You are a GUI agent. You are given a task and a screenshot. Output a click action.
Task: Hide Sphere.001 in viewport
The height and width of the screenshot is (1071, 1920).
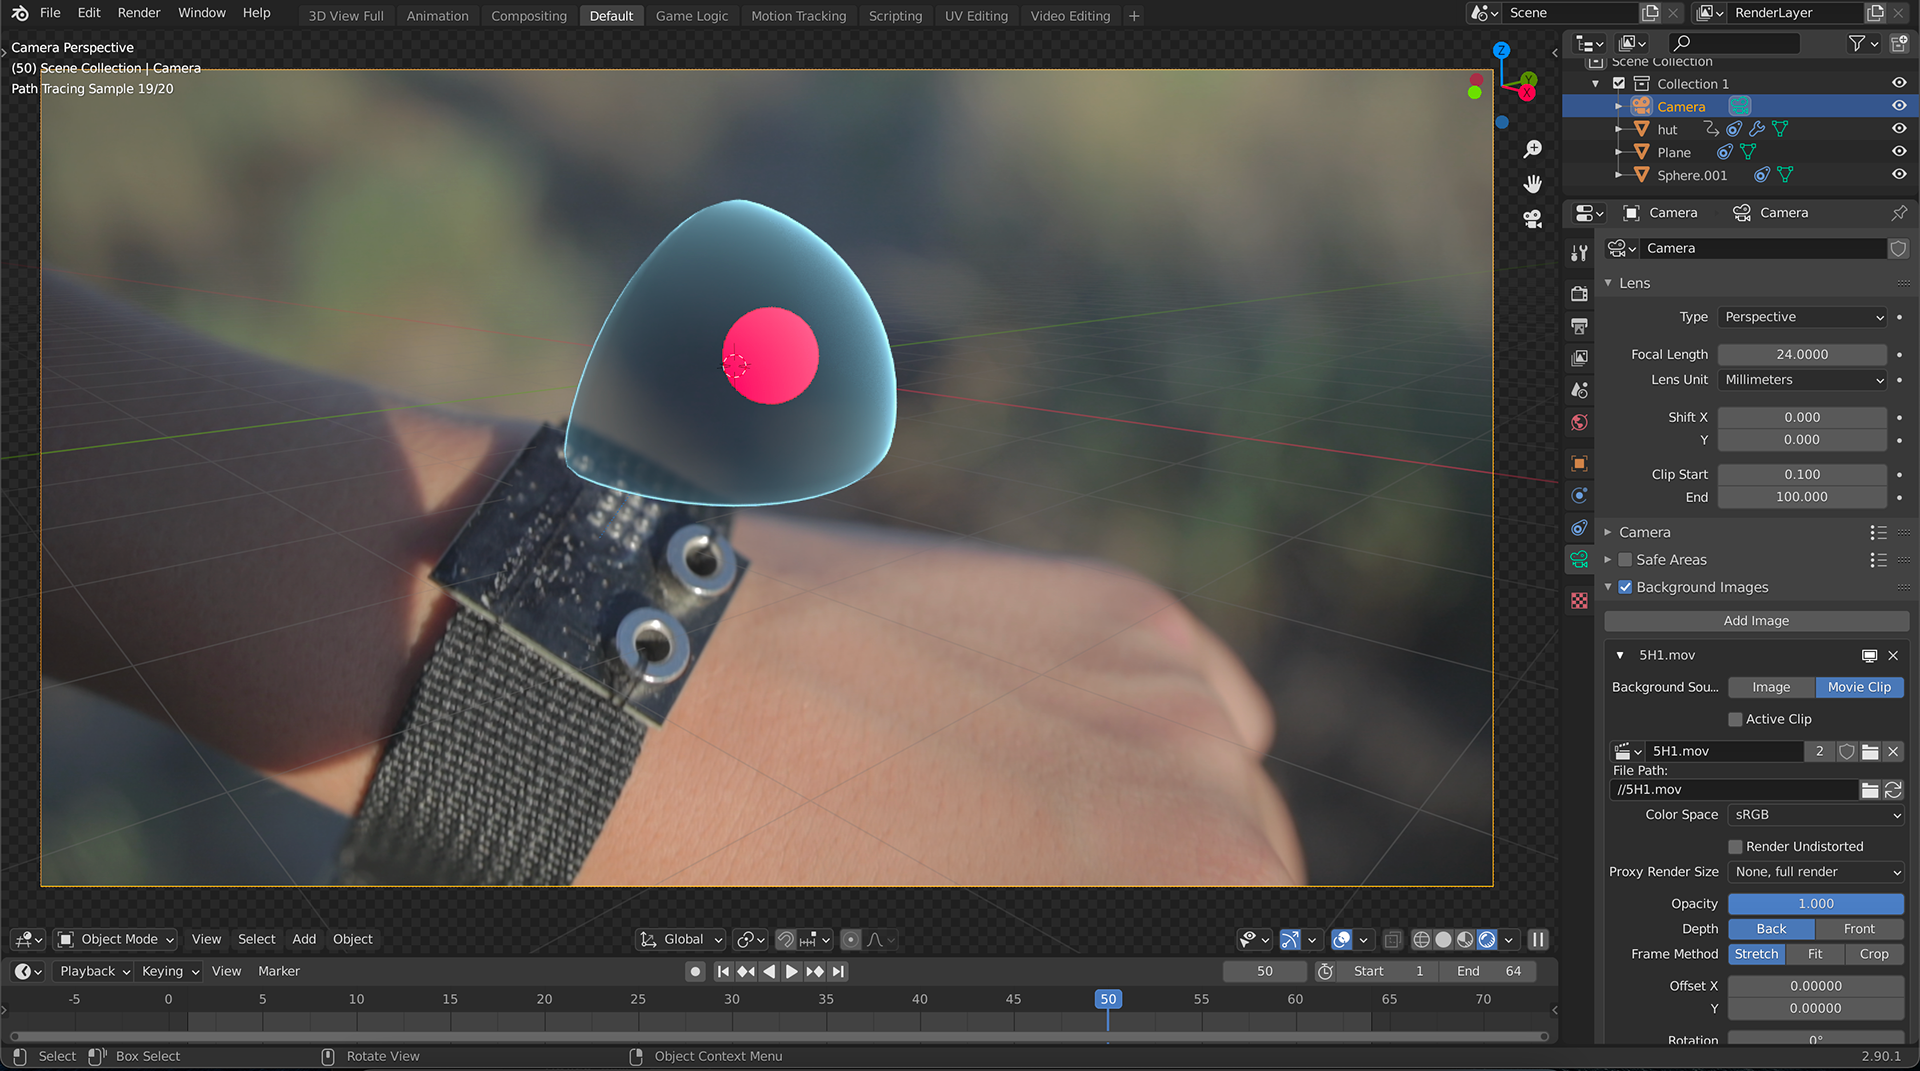point(1898,174)
